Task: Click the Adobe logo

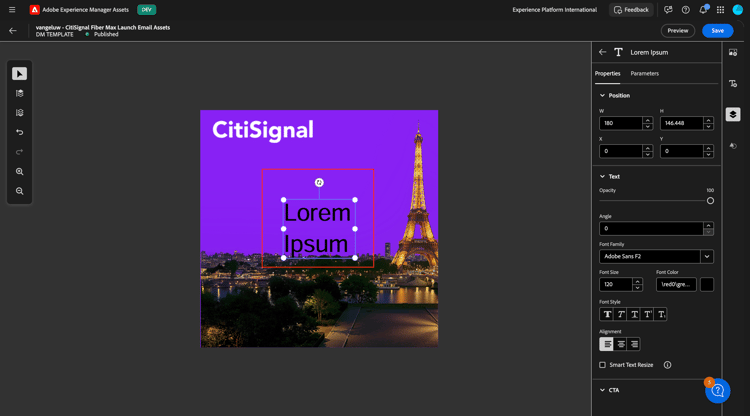Action: [34, 10]
